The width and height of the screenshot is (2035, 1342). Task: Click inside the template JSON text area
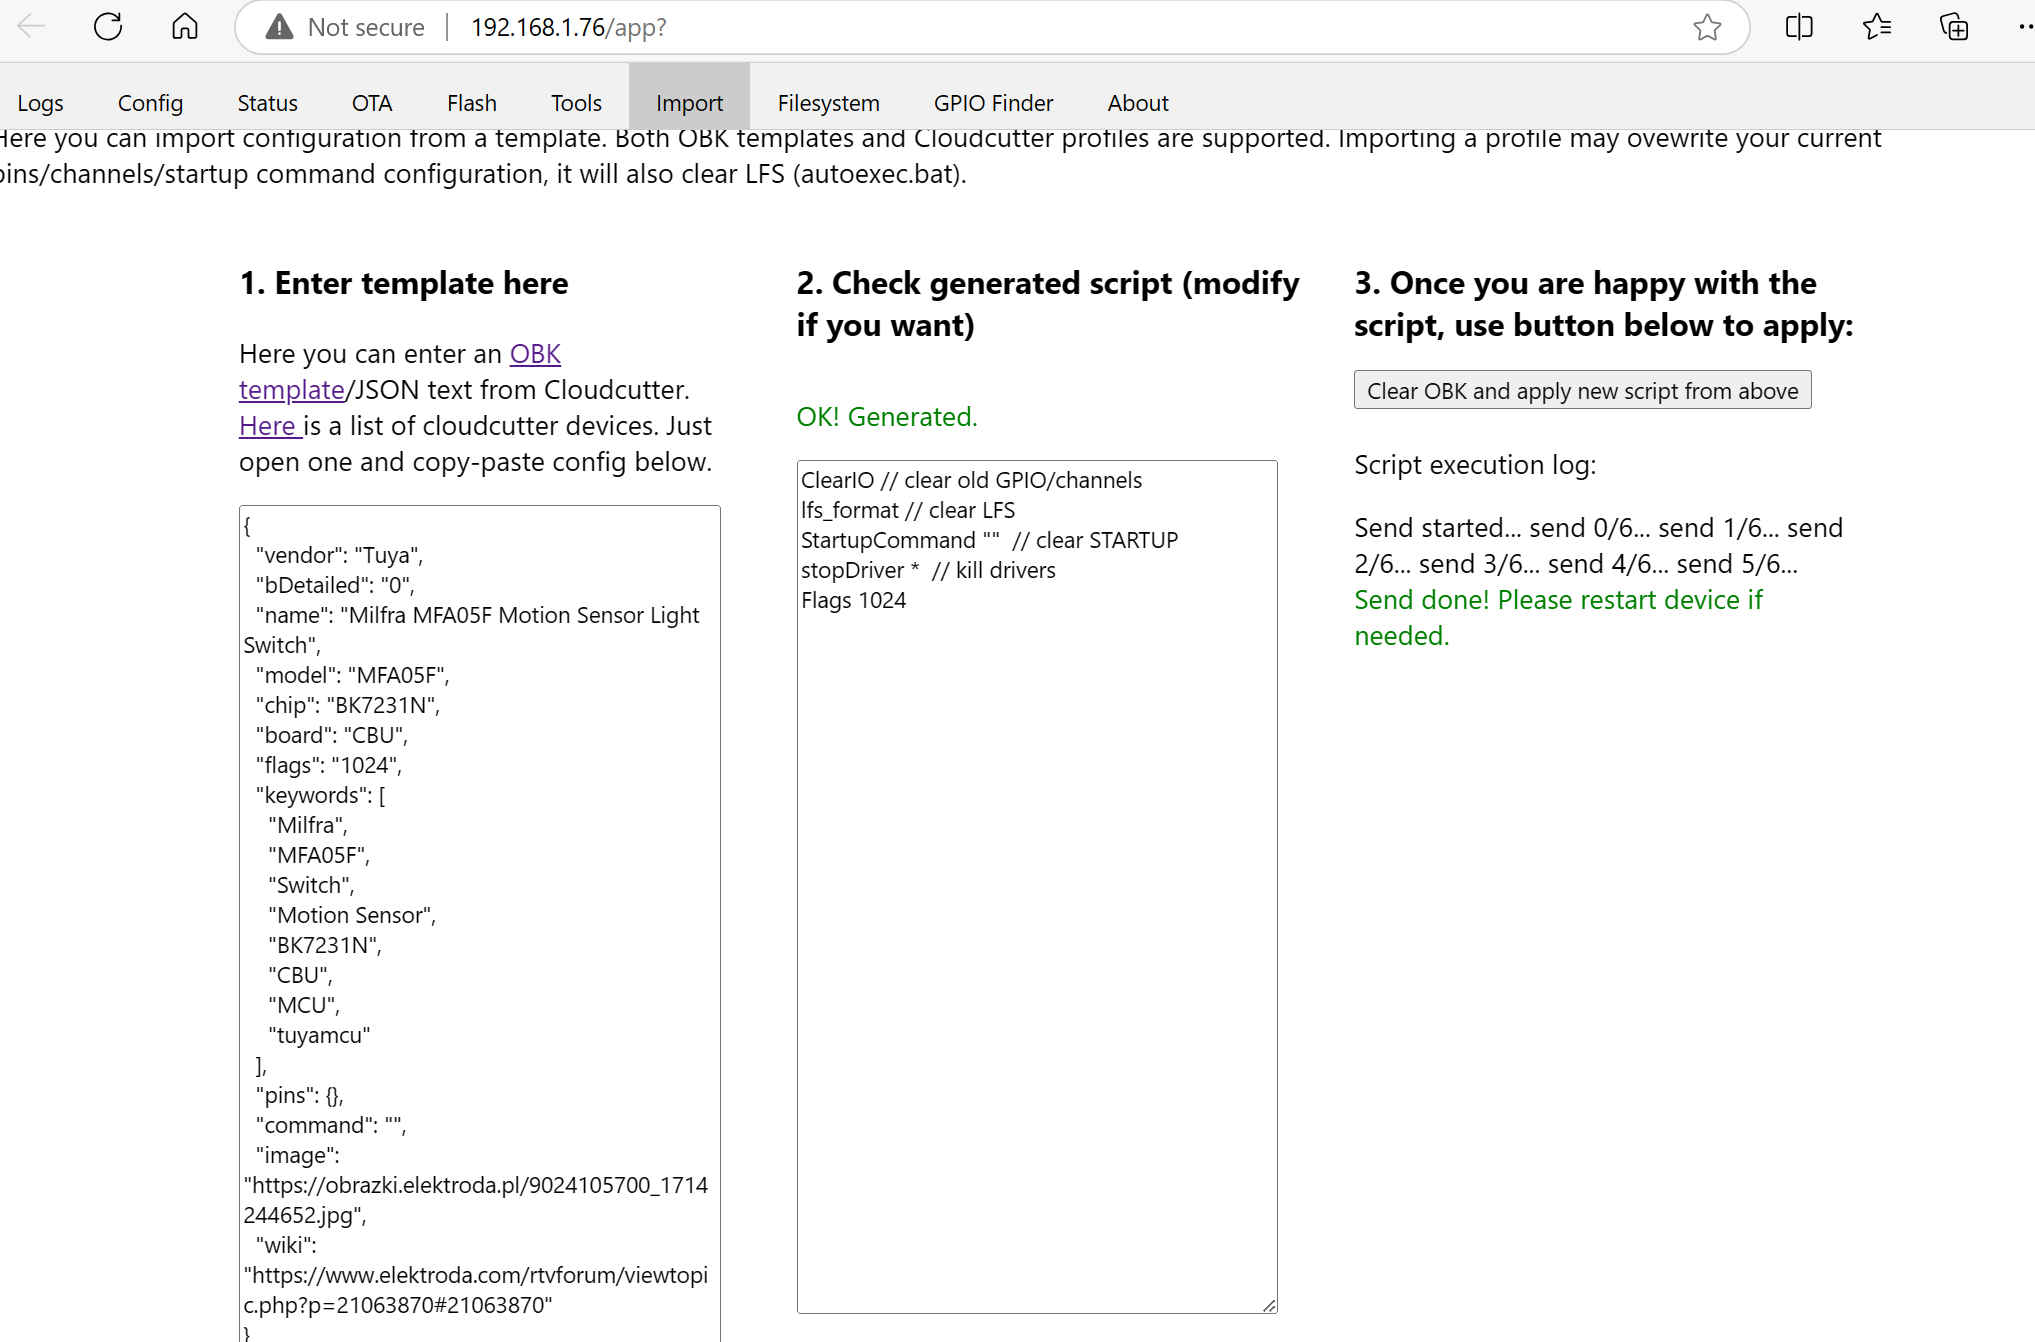(479, 923)
